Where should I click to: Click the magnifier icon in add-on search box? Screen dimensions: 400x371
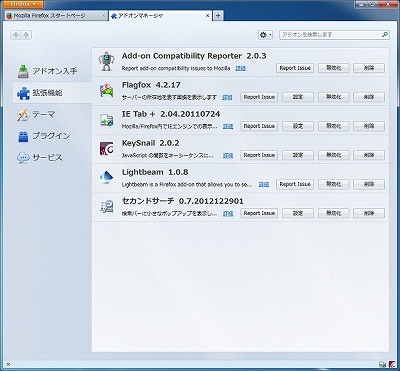point(384,35)
